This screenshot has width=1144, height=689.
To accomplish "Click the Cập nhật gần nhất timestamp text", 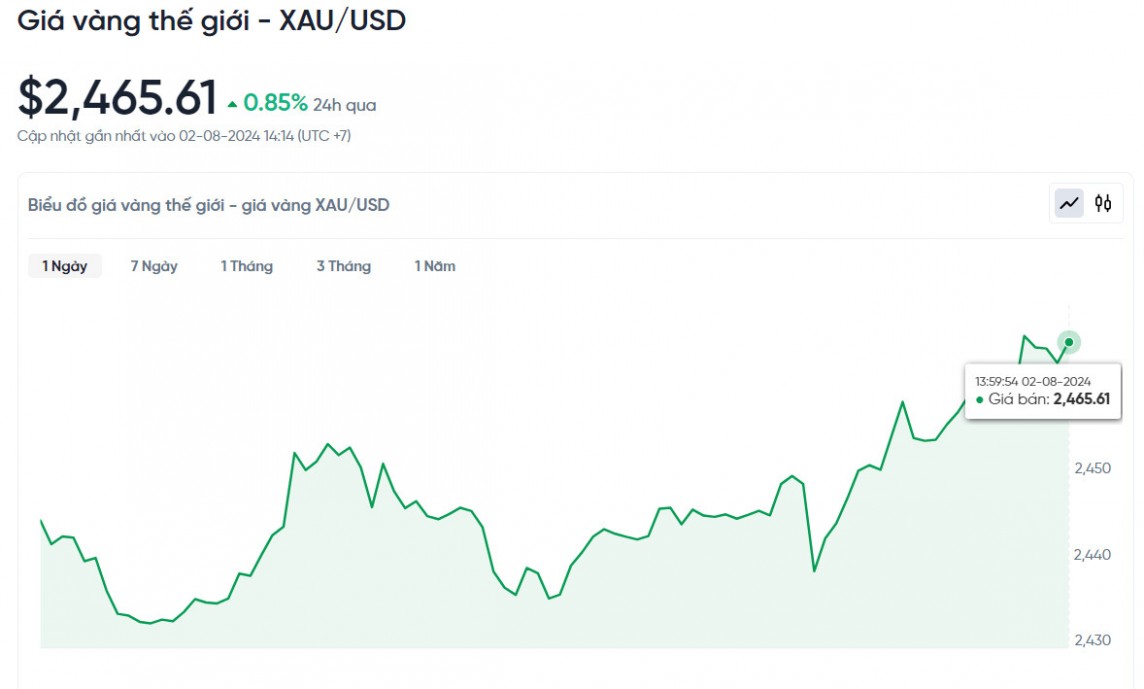I will click(184, 135).
